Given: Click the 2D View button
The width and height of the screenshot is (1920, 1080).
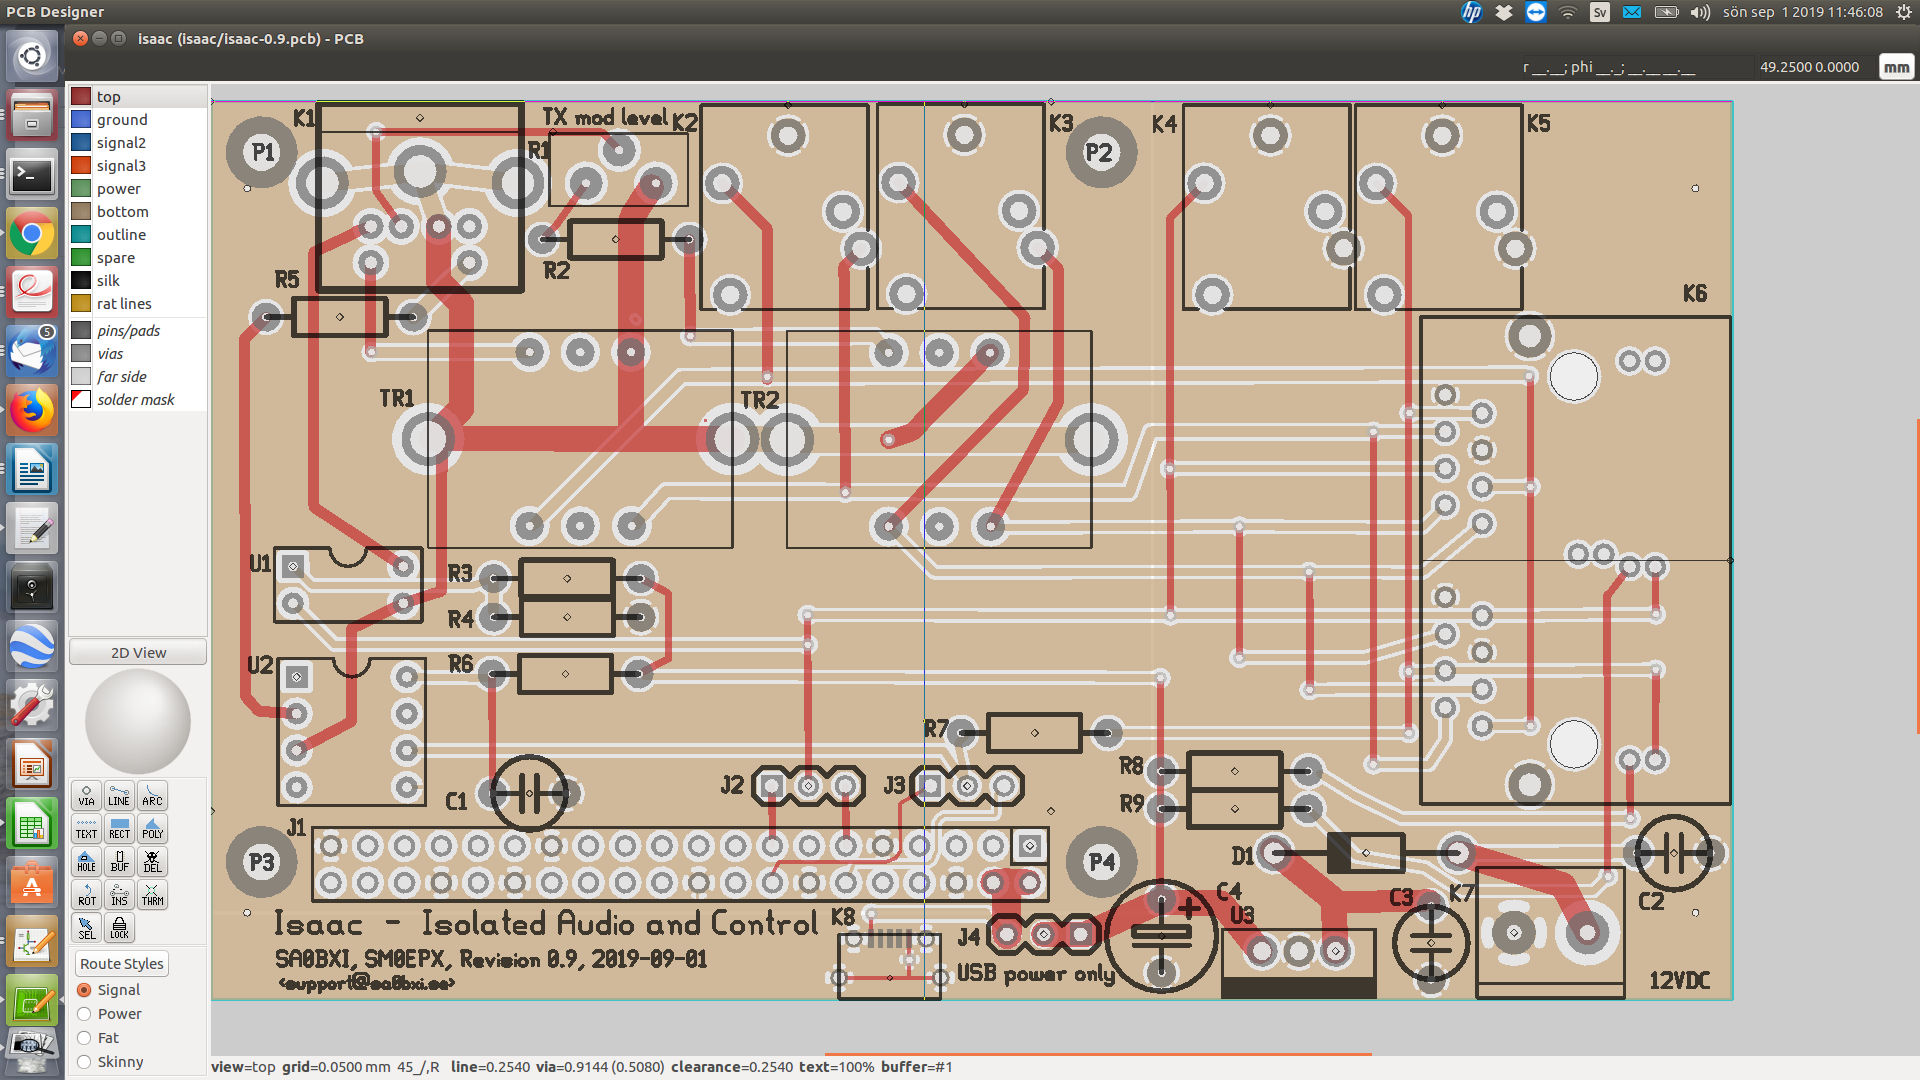Looking at the screenshot, I should (137, 651).
